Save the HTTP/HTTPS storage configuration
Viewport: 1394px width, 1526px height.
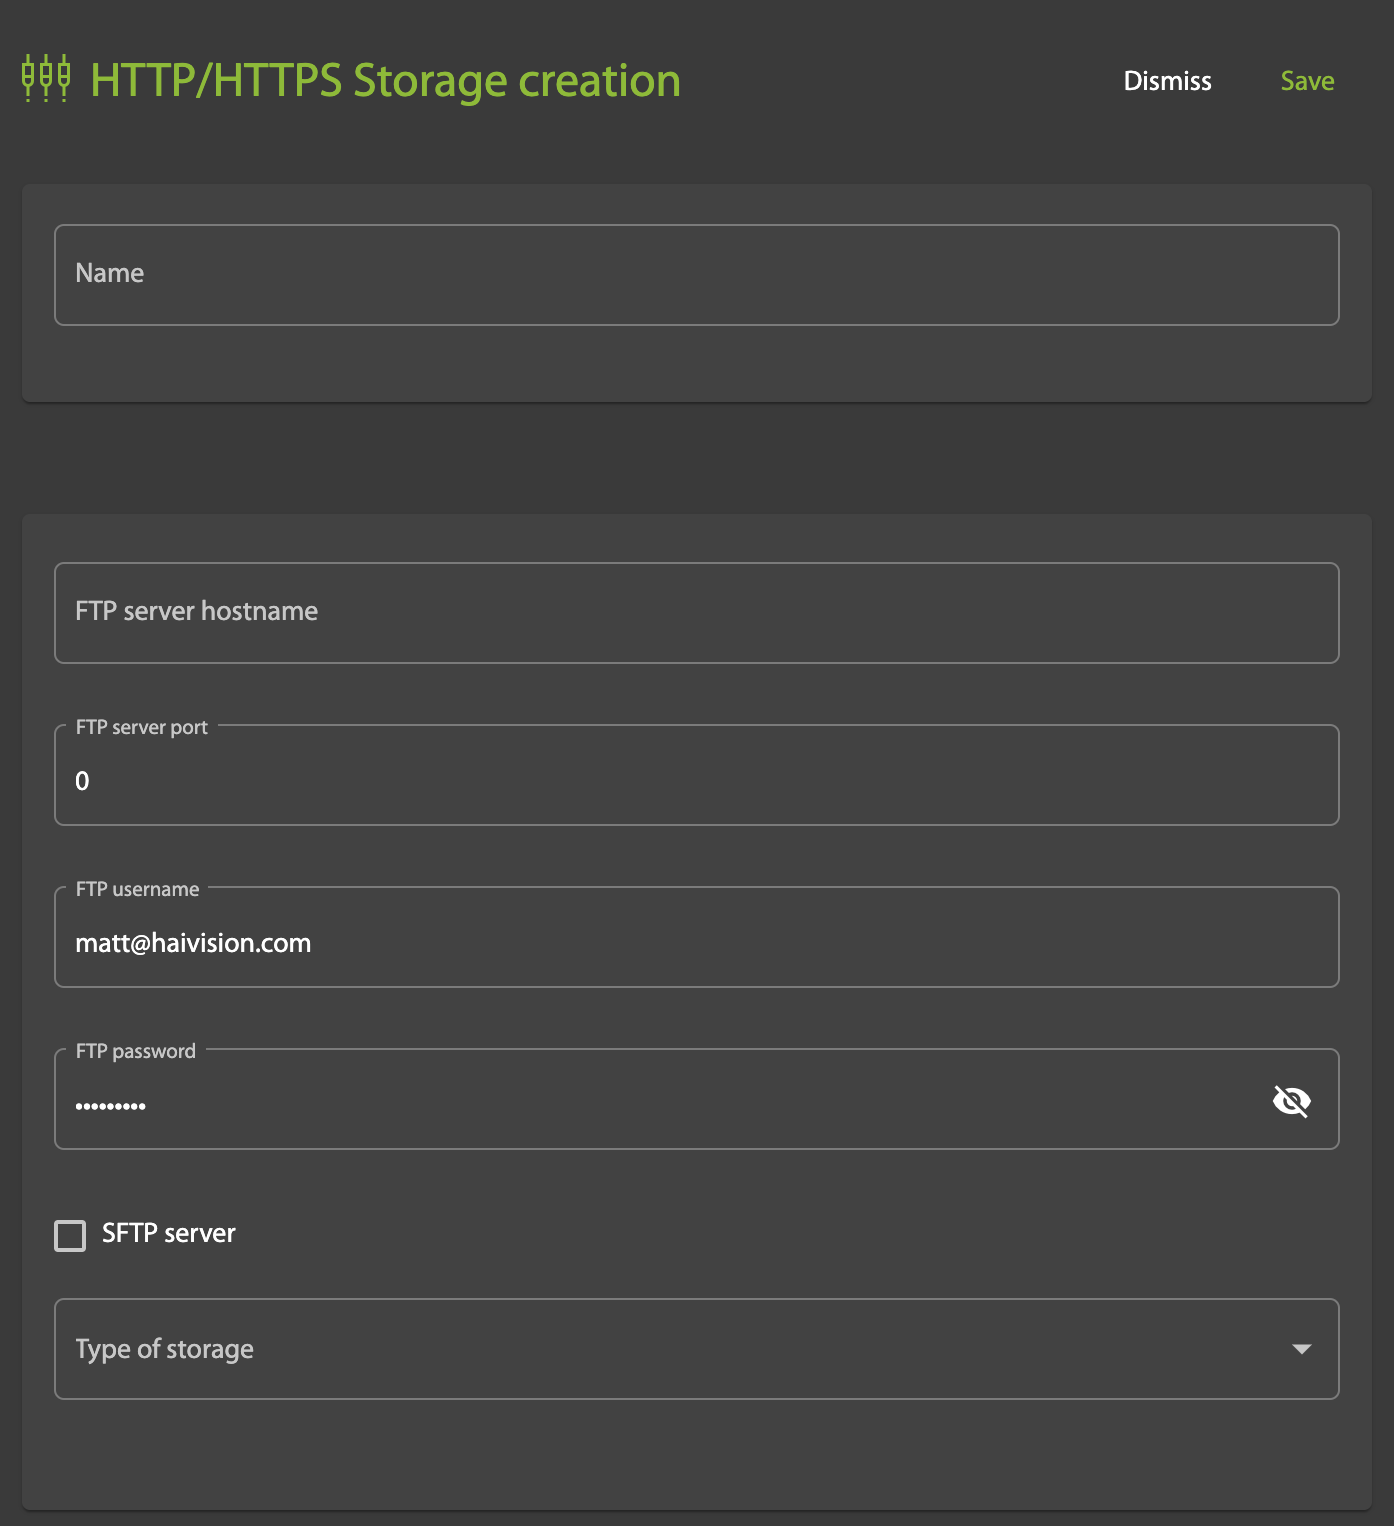coord(1307,81)
